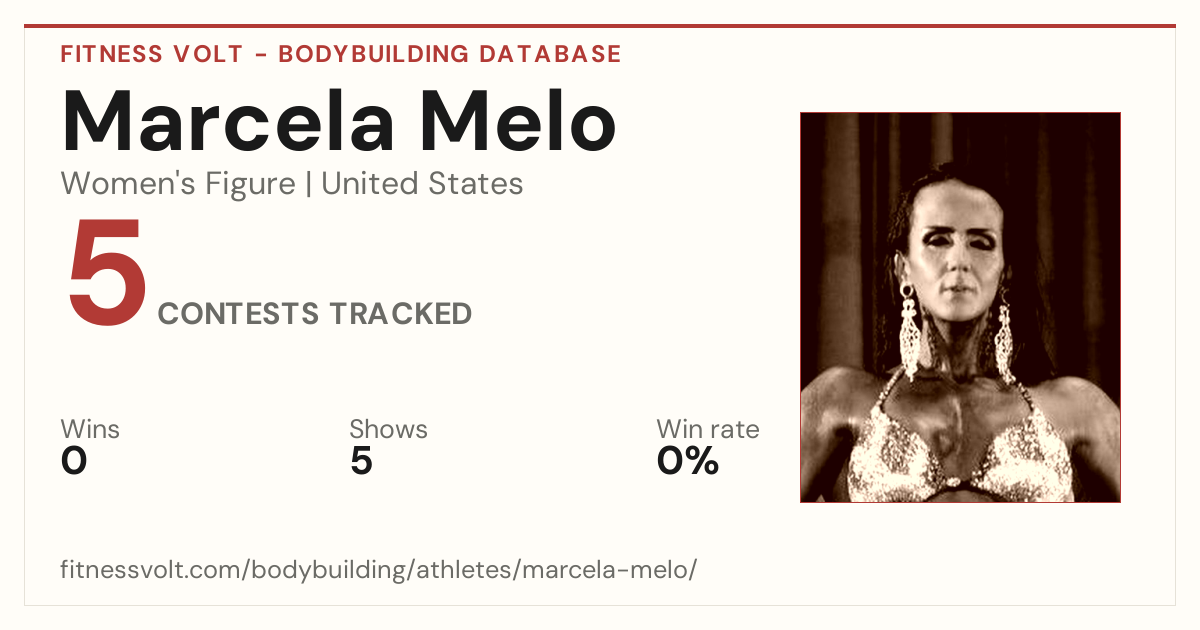Viewport: 1200px width, 630px height.
Task: Open the athlete photo thumbnail
Action: (x=960, y=307)
